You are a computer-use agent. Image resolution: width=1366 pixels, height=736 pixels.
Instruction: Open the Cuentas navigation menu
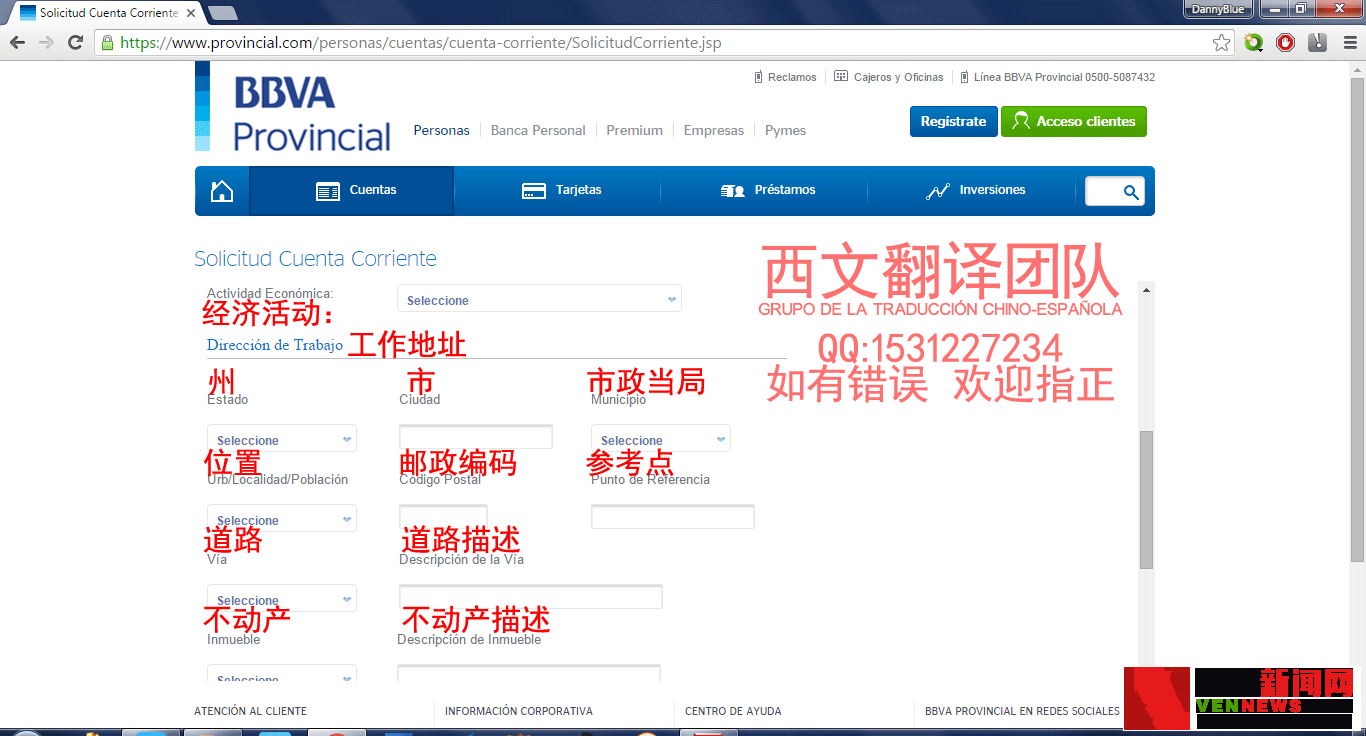pos(352,191)
